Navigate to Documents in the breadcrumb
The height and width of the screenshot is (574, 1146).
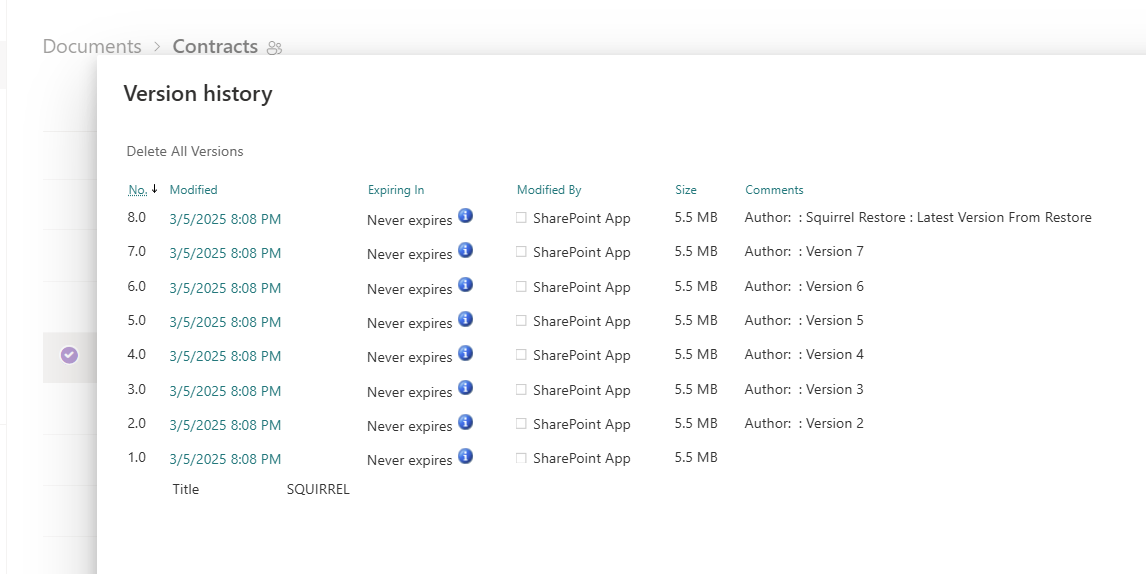pos(92,47)
